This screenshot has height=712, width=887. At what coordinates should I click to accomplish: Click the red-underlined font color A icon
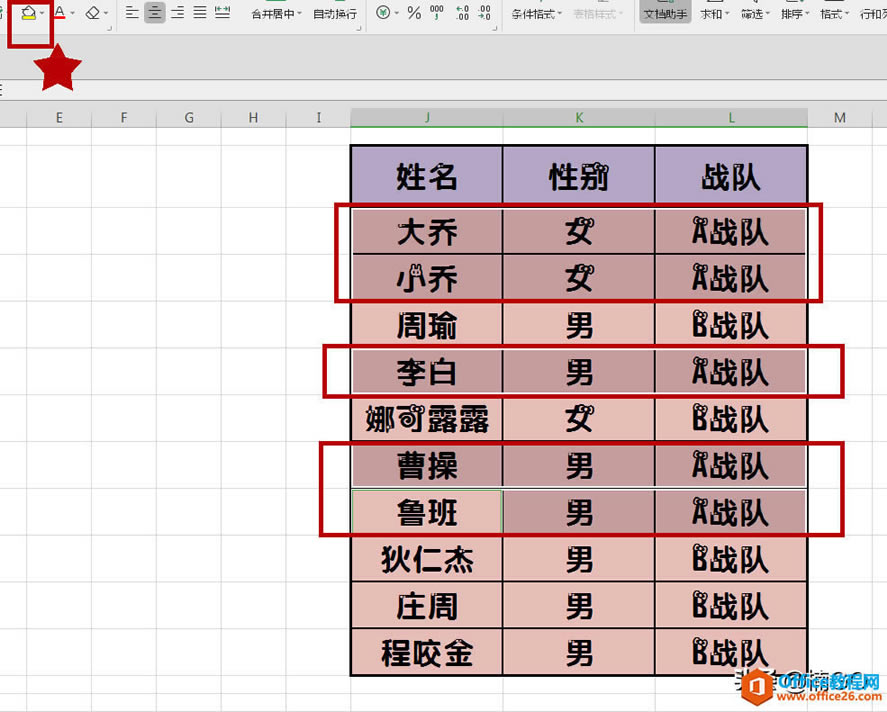59,12
